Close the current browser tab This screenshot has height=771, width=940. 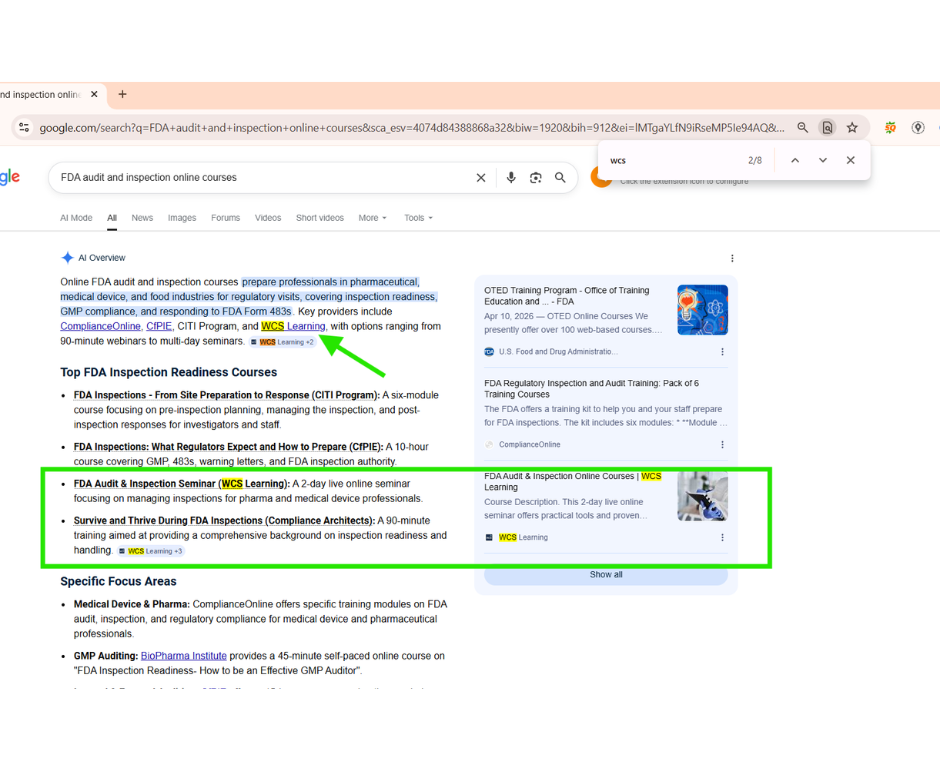(94, 94)
